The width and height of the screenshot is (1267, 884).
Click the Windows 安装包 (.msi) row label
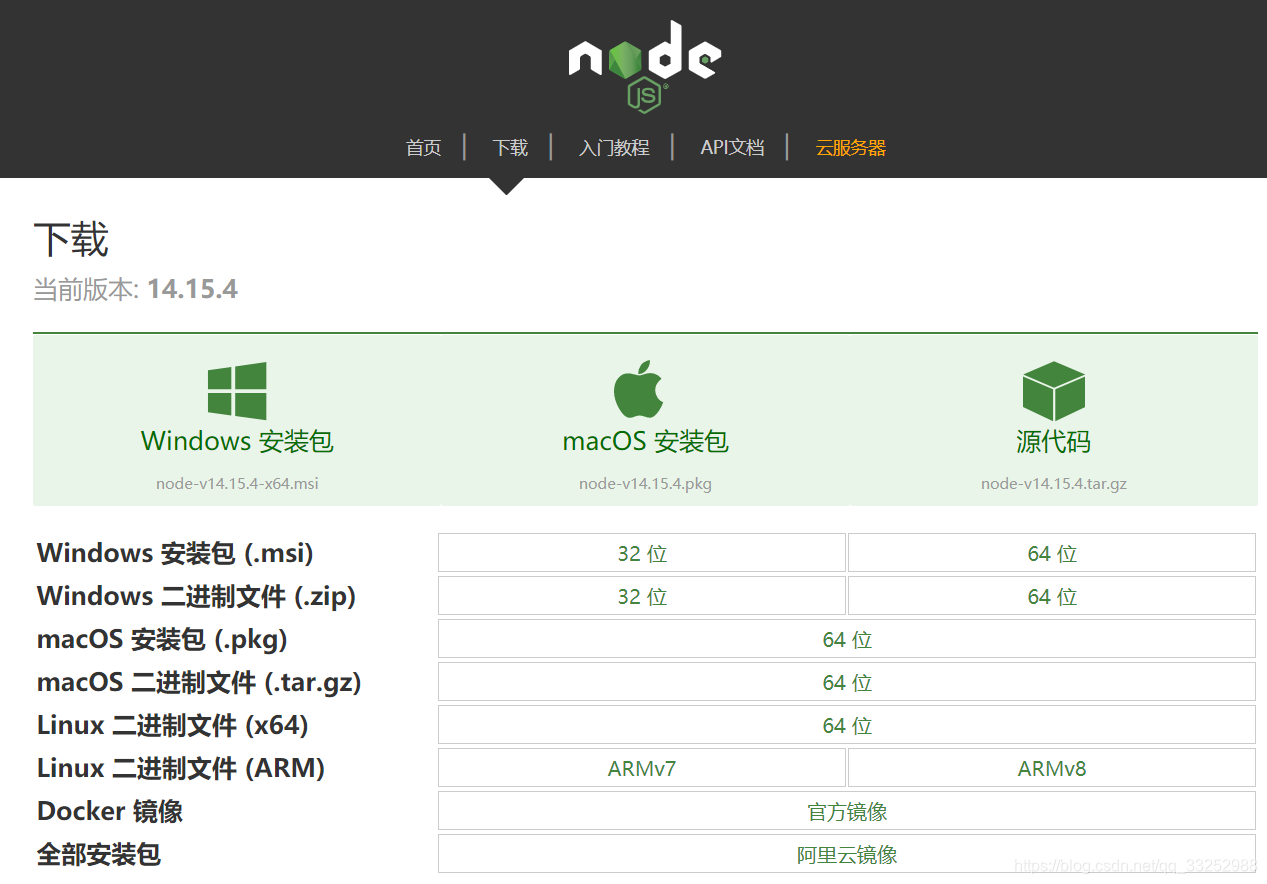coord(175,553)
